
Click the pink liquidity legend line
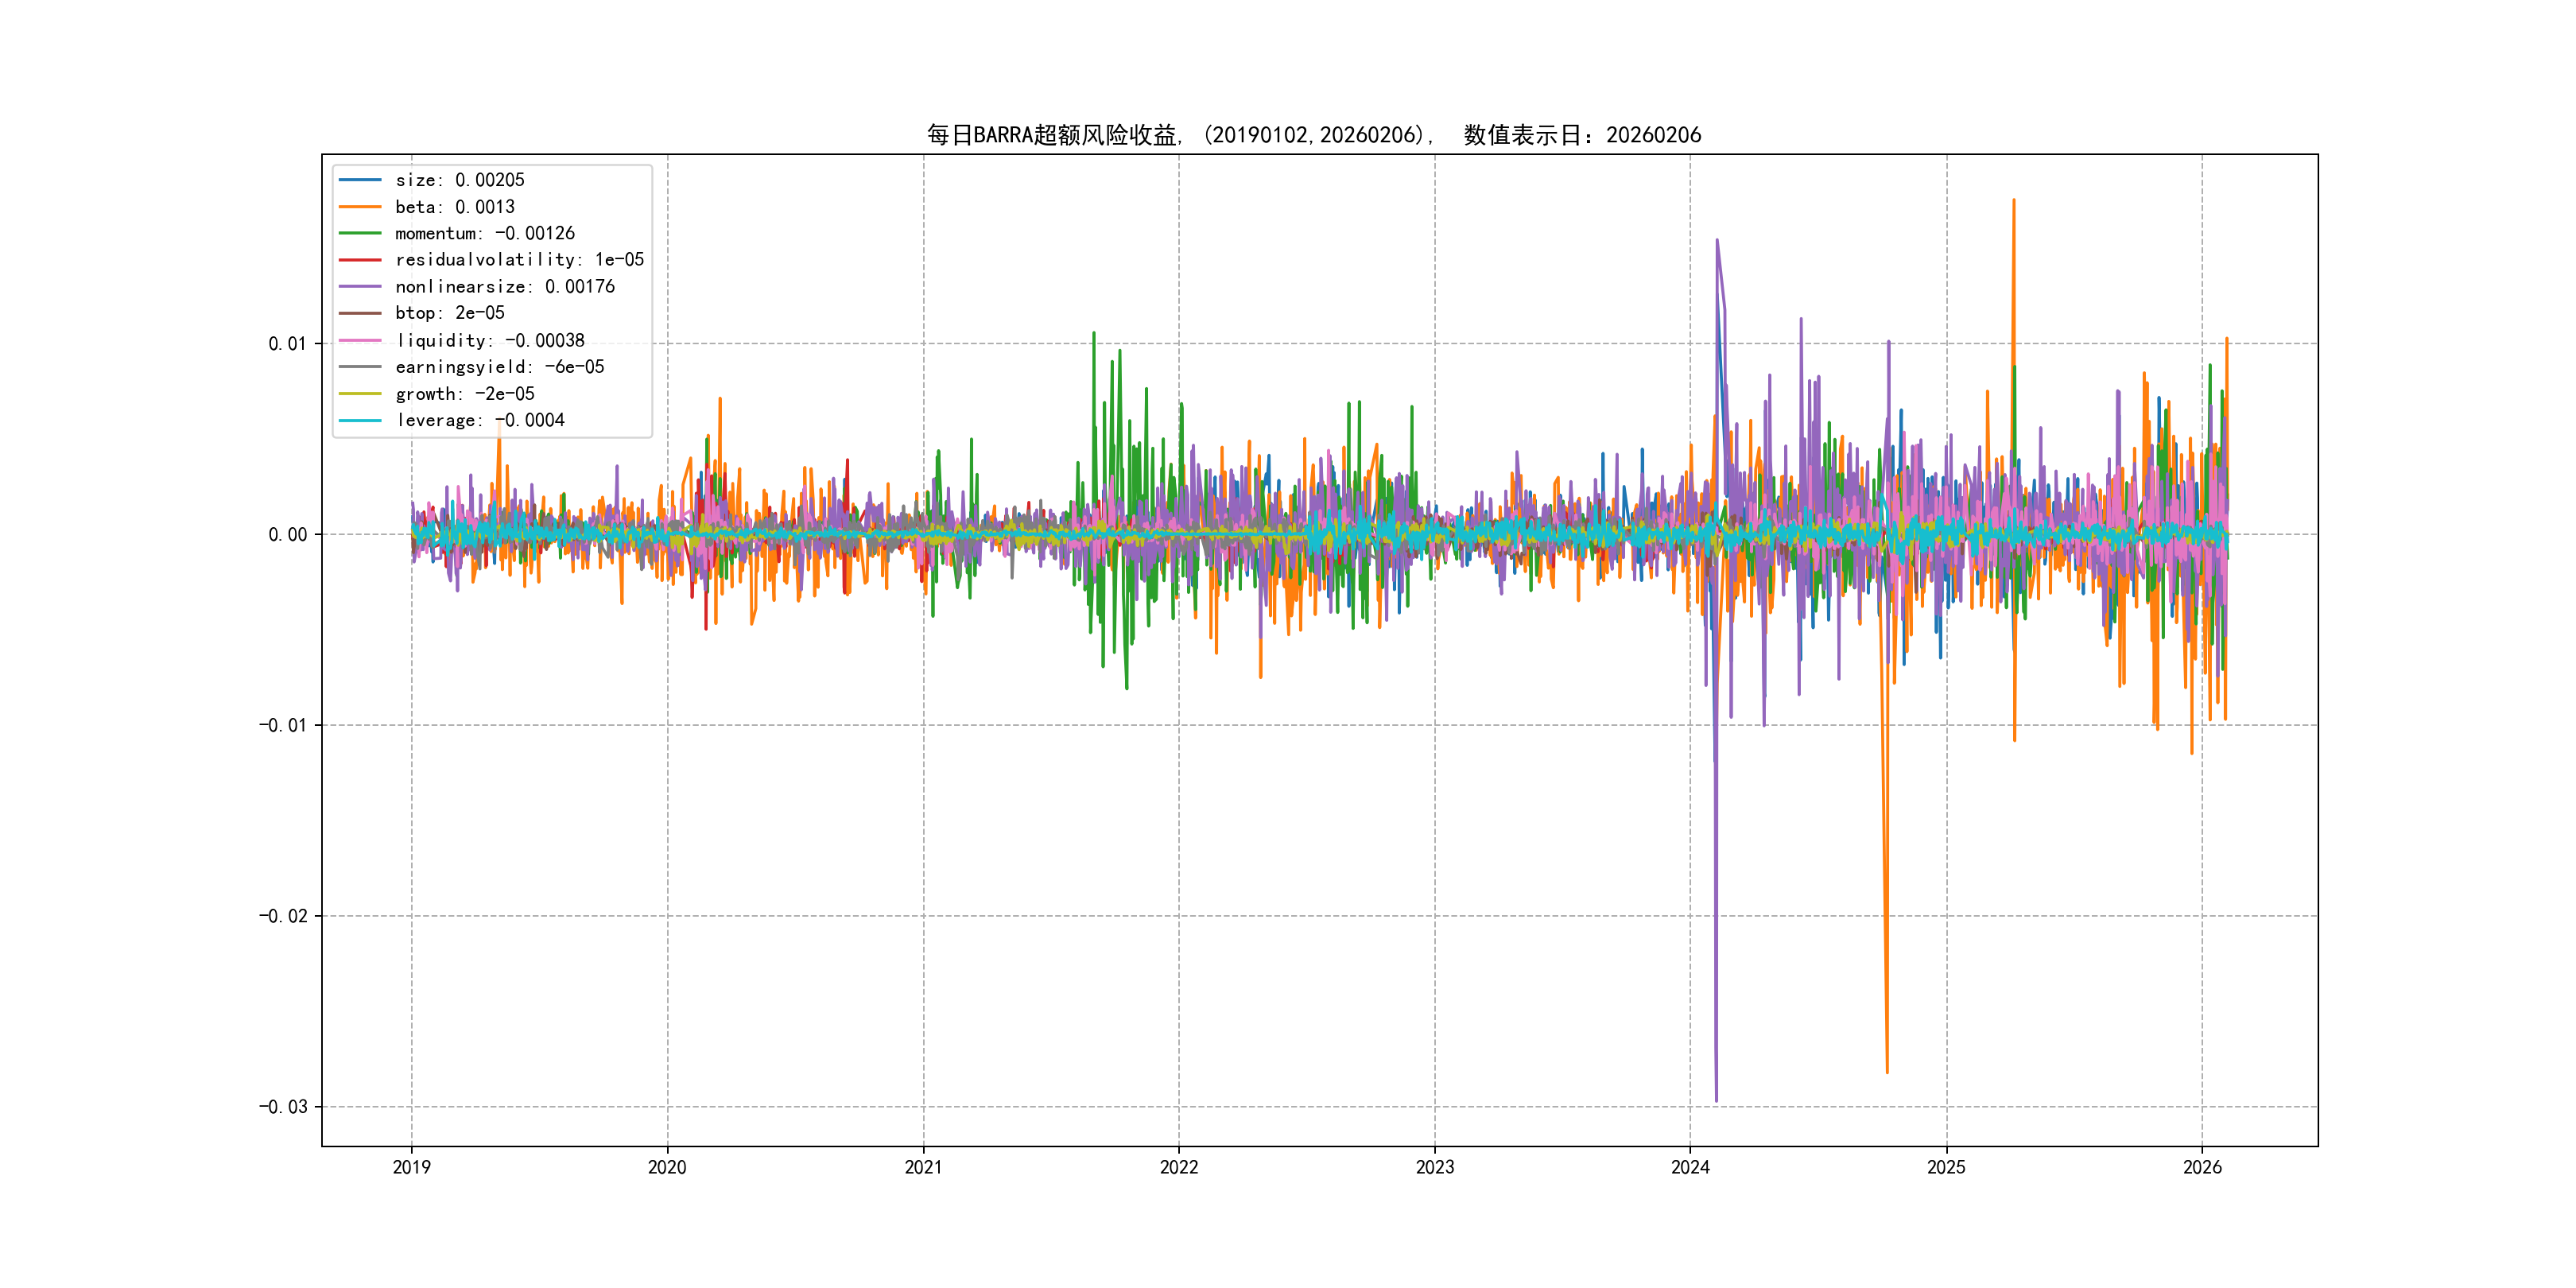coord(360,340)
